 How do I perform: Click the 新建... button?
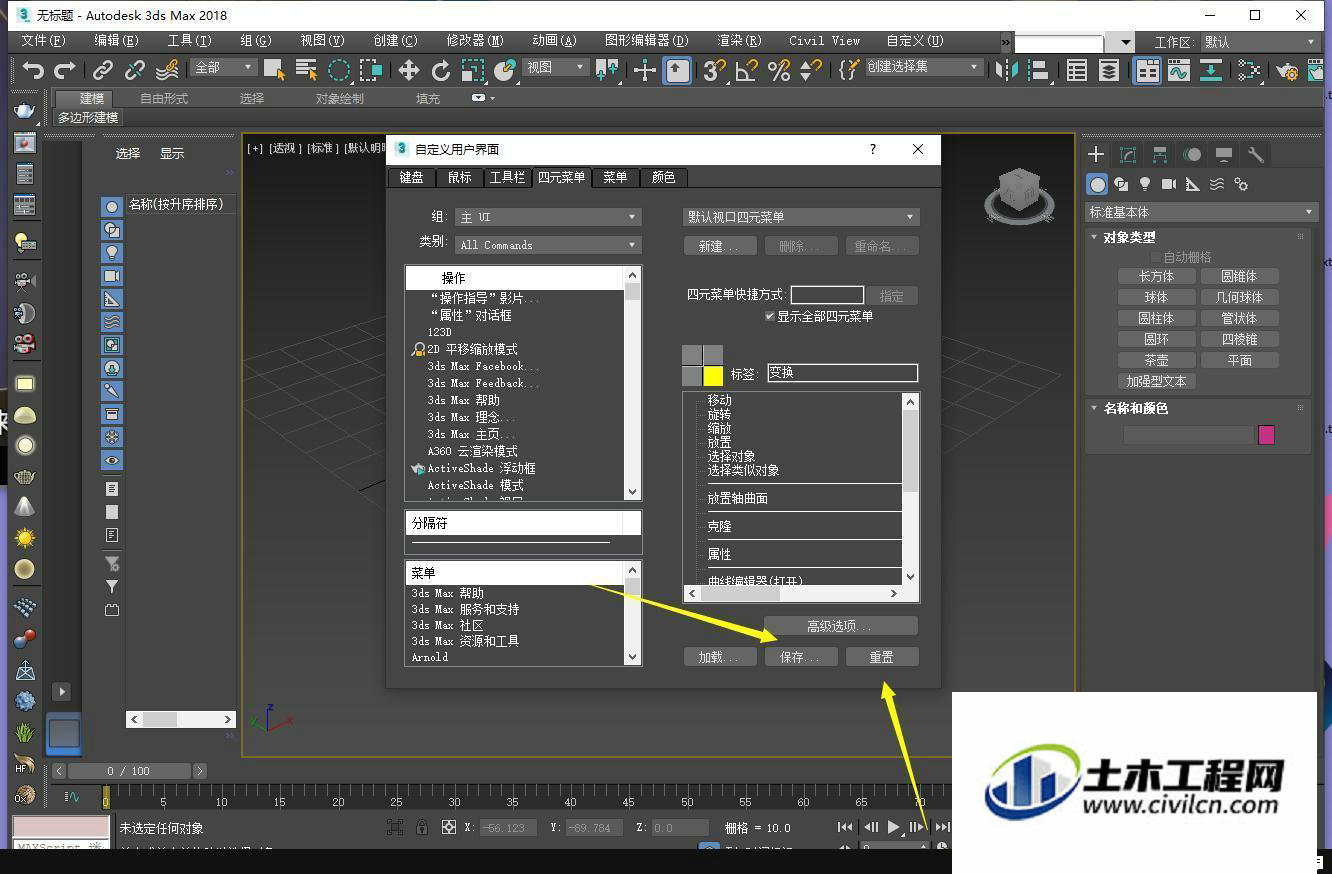720,246
